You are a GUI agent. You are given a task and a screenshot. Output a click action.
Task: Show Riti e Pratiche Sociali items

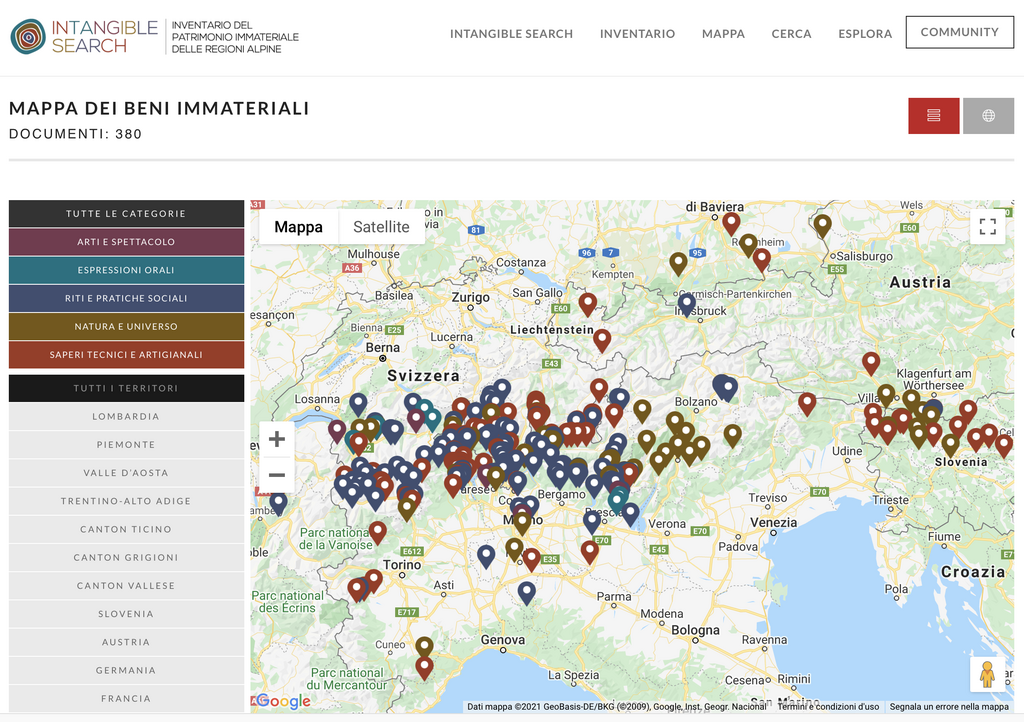pyautogui.click(x=126, y=298)
